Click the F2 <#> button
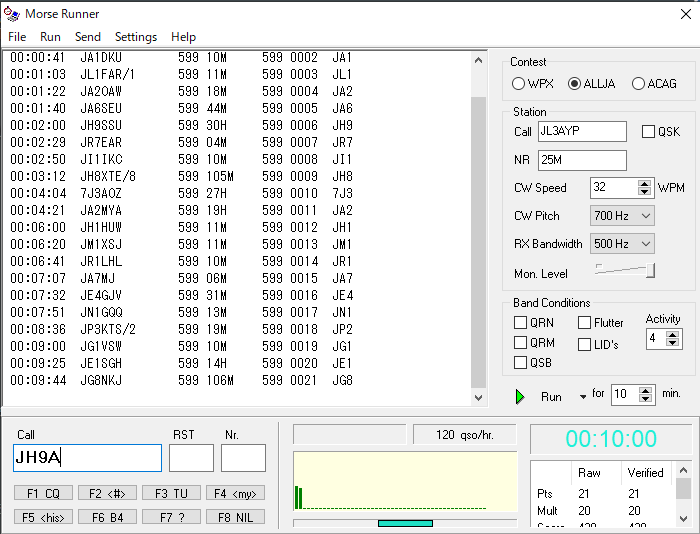 (x=107, y=493)
